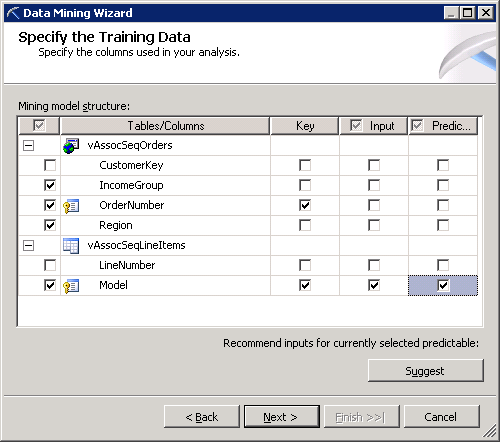Collapse the vAssocSeqLineItems table node
Screen dimensions: 500x442
[29, 245]
